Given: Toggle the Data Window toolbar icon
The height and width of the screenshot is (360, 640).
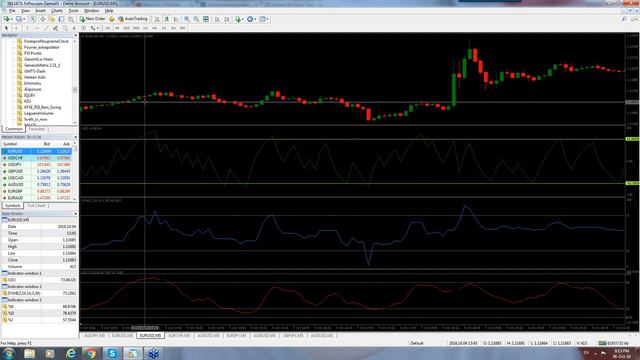Looking at the screenshot, I should pos(42,19).
